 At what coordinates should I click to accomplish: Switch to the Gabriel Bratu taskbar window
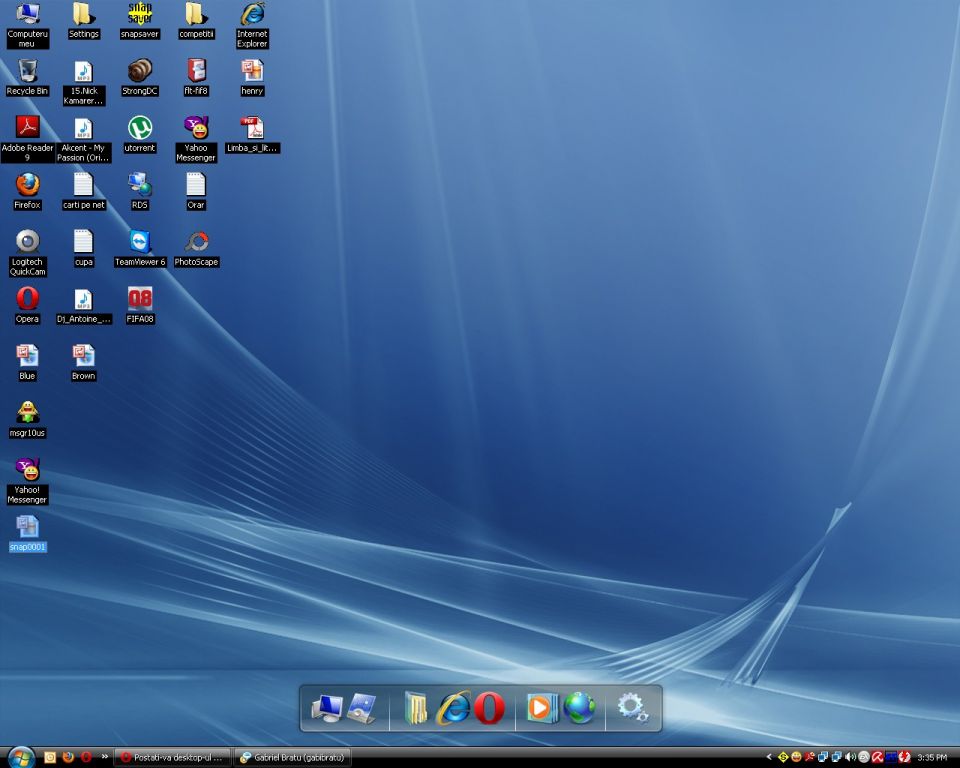tap(292, 757)
